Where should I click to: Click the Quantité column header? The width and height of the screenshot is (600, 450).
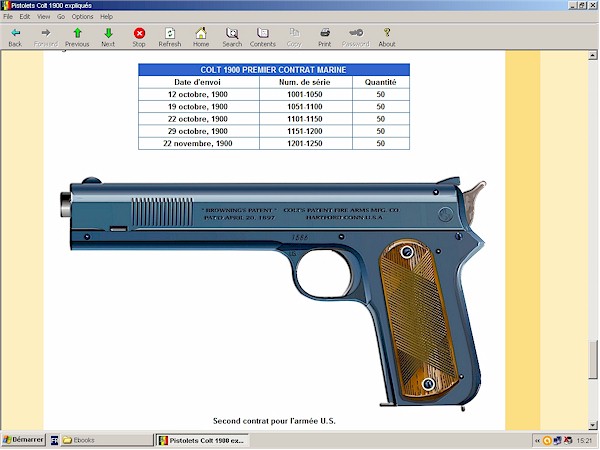380,82
